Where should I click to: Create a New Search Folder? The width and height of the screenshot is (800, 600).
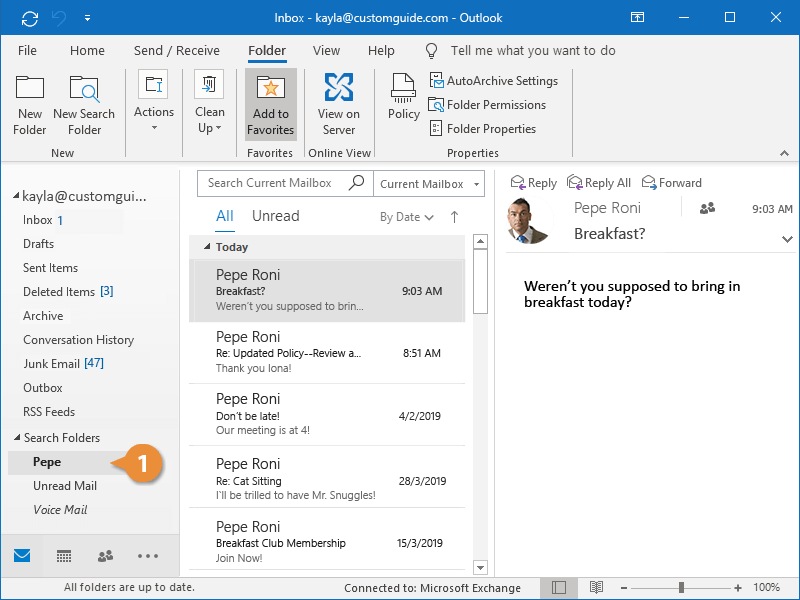point(84,106)
